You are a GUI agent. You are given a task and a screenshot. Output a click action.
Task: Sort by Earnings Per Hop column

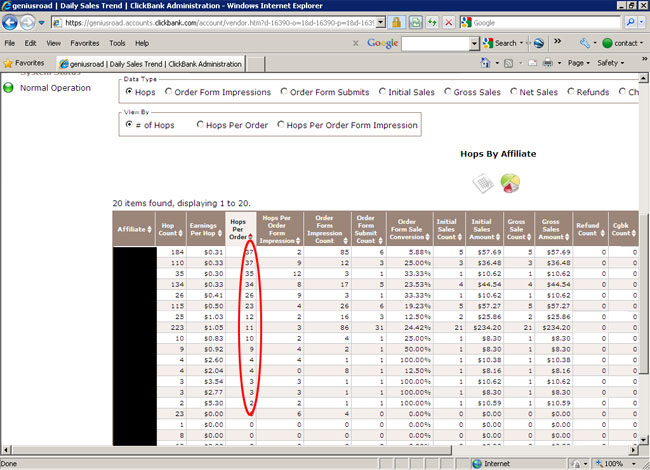[x=206, y=229]
